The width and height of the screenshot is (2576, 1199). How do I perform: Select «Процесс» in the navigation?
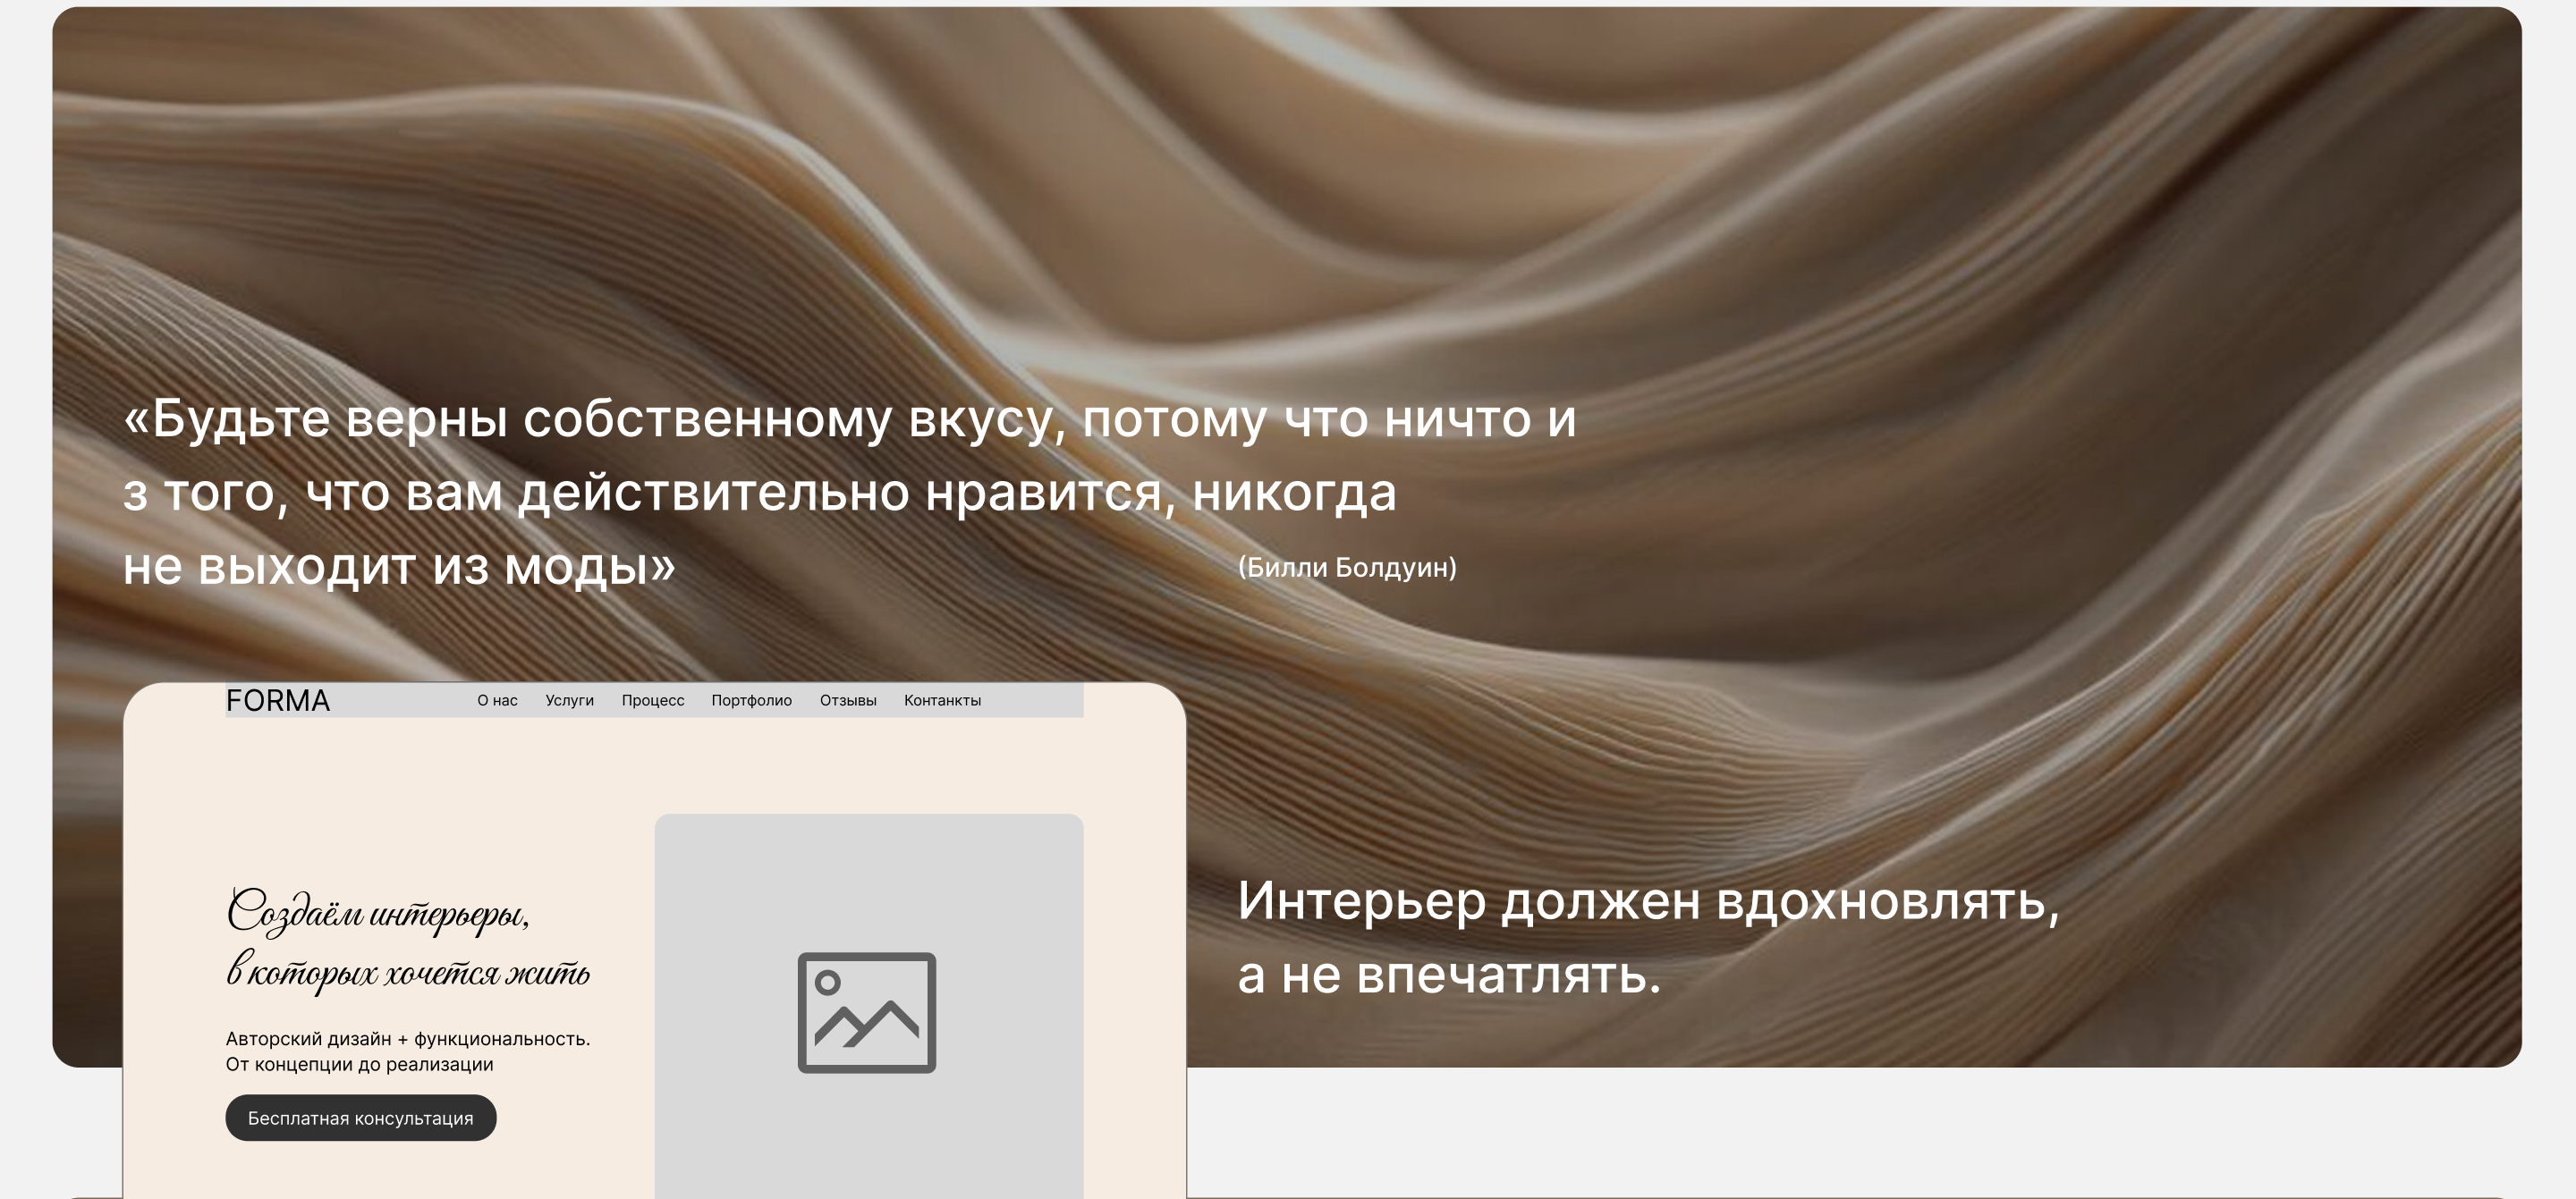click(652, 700)
